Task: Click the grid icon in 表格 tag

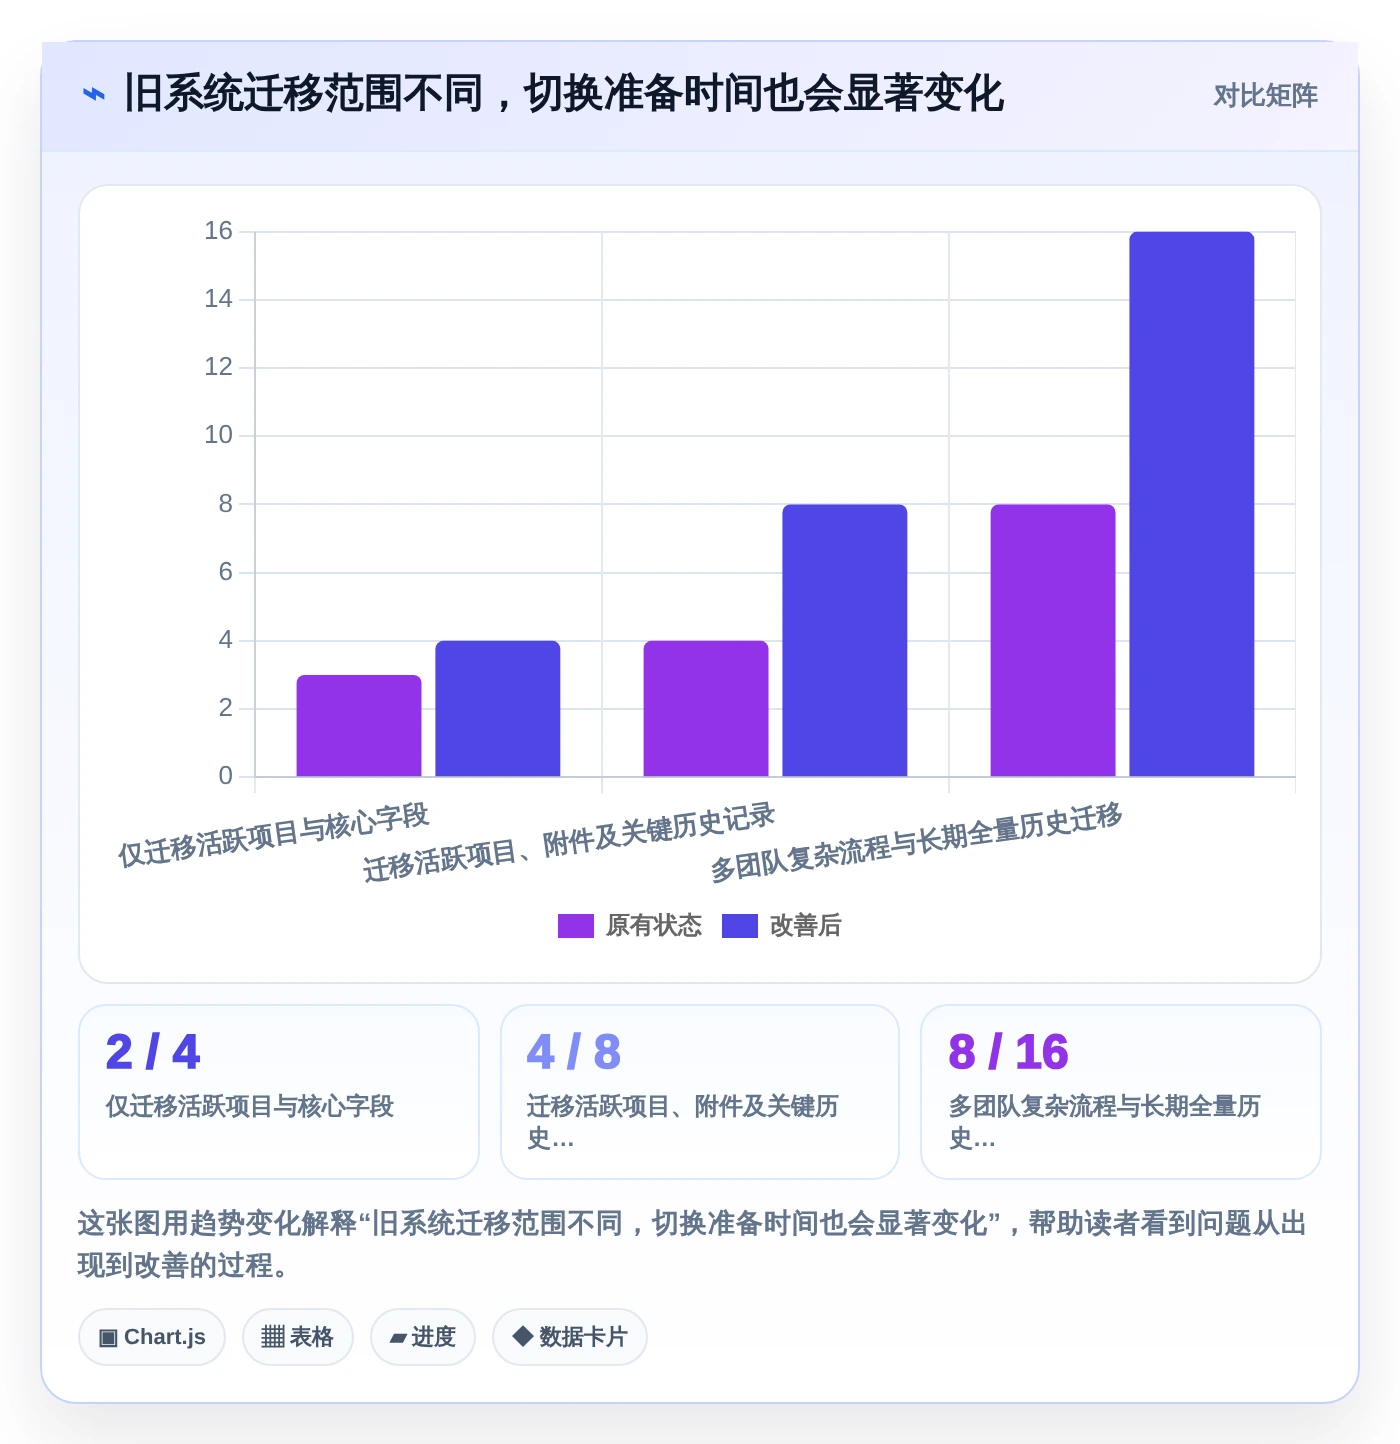Action: coord(273,1337)
